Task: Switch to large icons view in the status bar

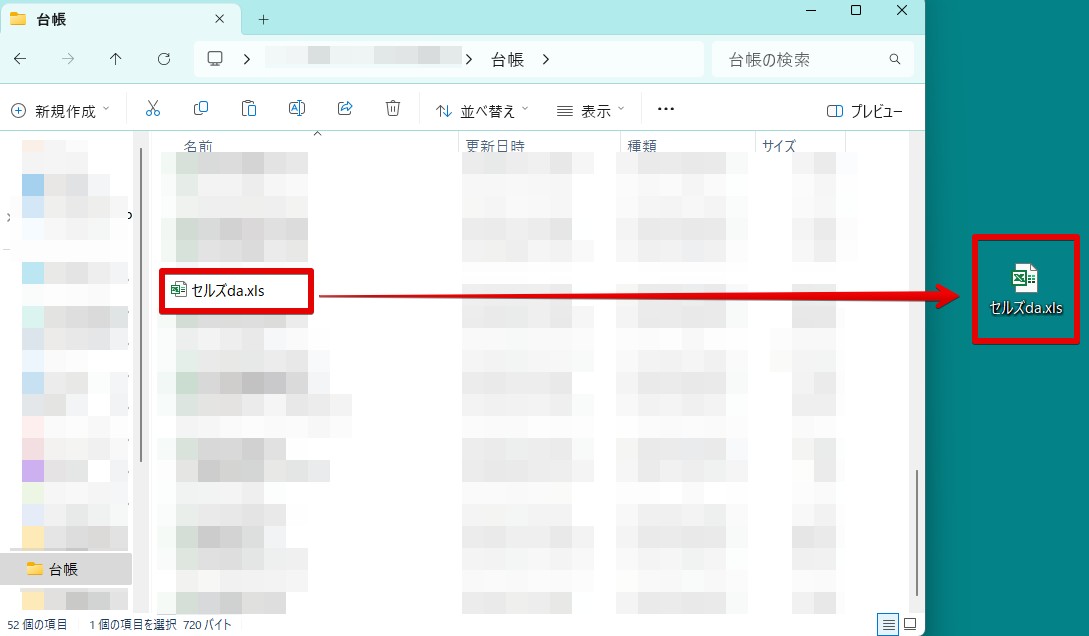Action: tap(910, 624)
